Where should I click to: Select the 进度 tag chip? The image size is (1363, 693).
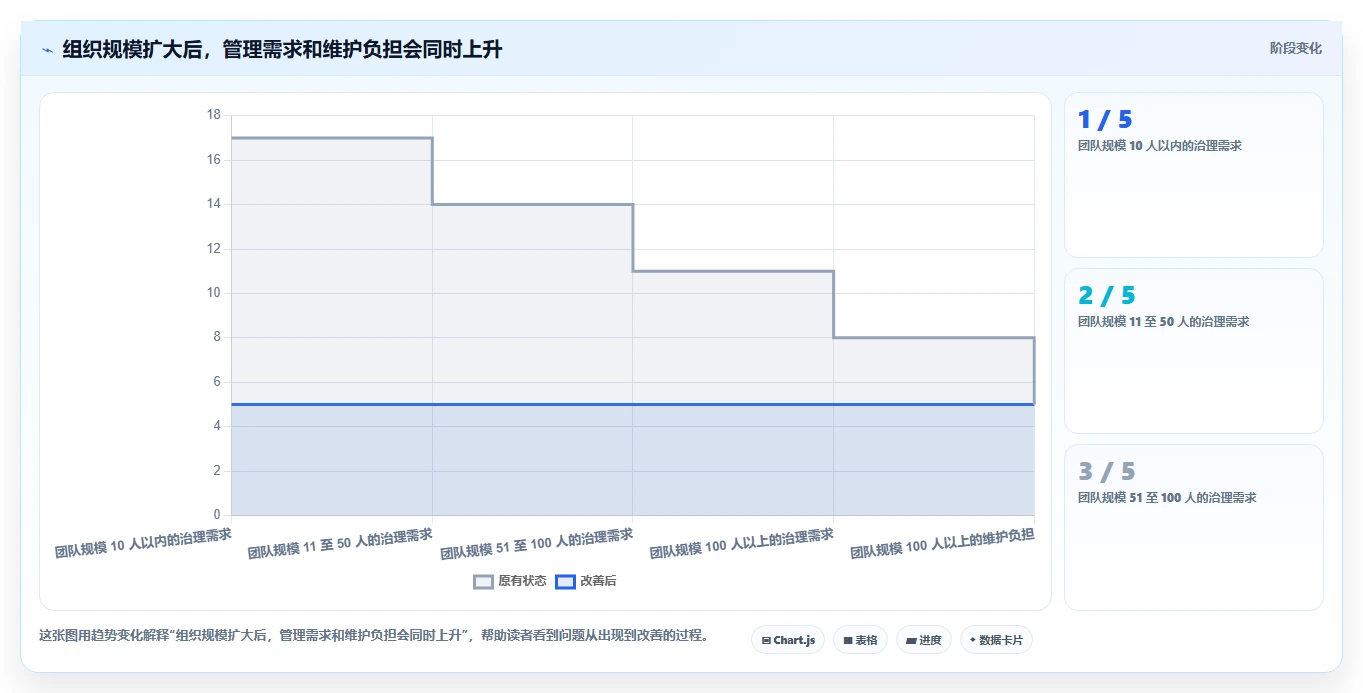click(924, 640)
